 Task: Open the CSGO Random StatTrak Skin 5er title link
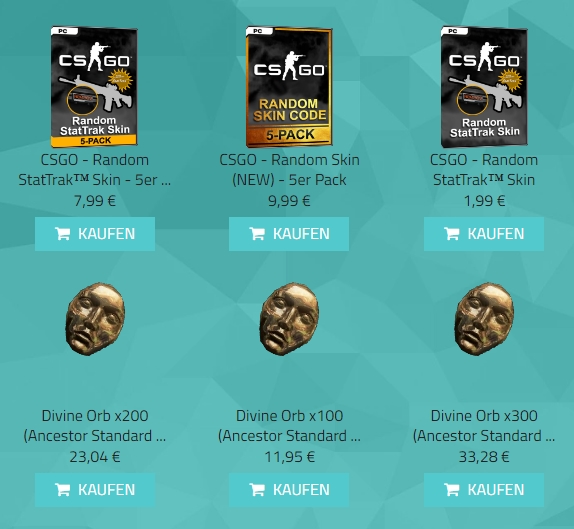coord(95,170)
